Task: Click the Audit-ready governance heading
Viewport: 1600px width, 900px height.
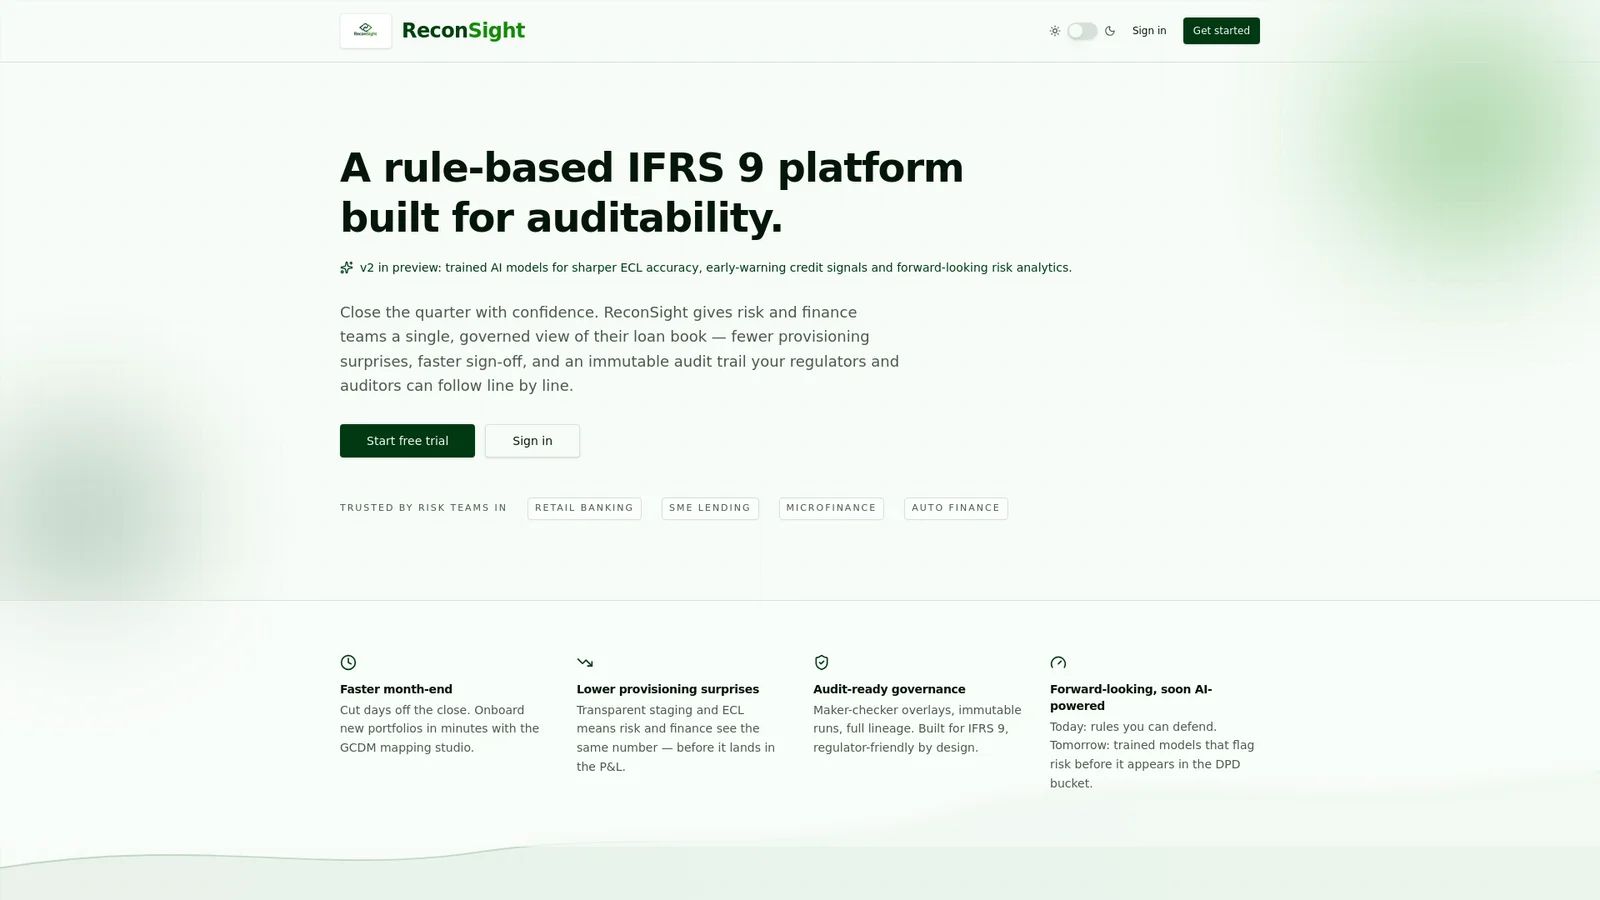Action: pos(889,689)
